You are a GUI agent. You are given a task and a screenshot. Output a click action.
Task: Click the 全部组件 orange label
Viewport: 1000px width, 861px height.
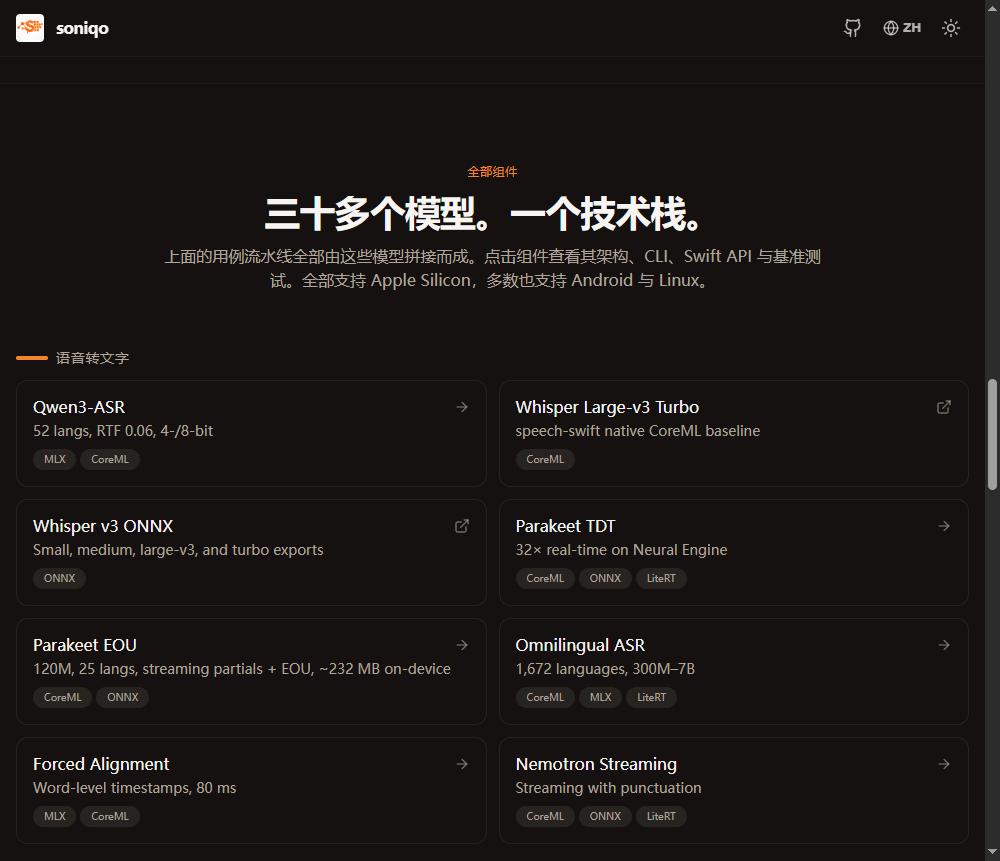click(x=492, y=172)
